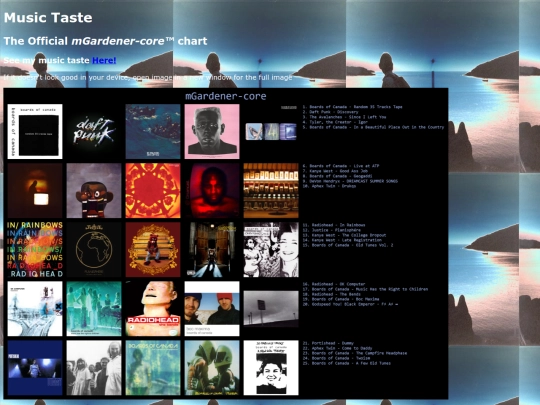
Task: Click the Devon Hendryx Dreamcast Summer Songs cover
Action: (212, 190)
